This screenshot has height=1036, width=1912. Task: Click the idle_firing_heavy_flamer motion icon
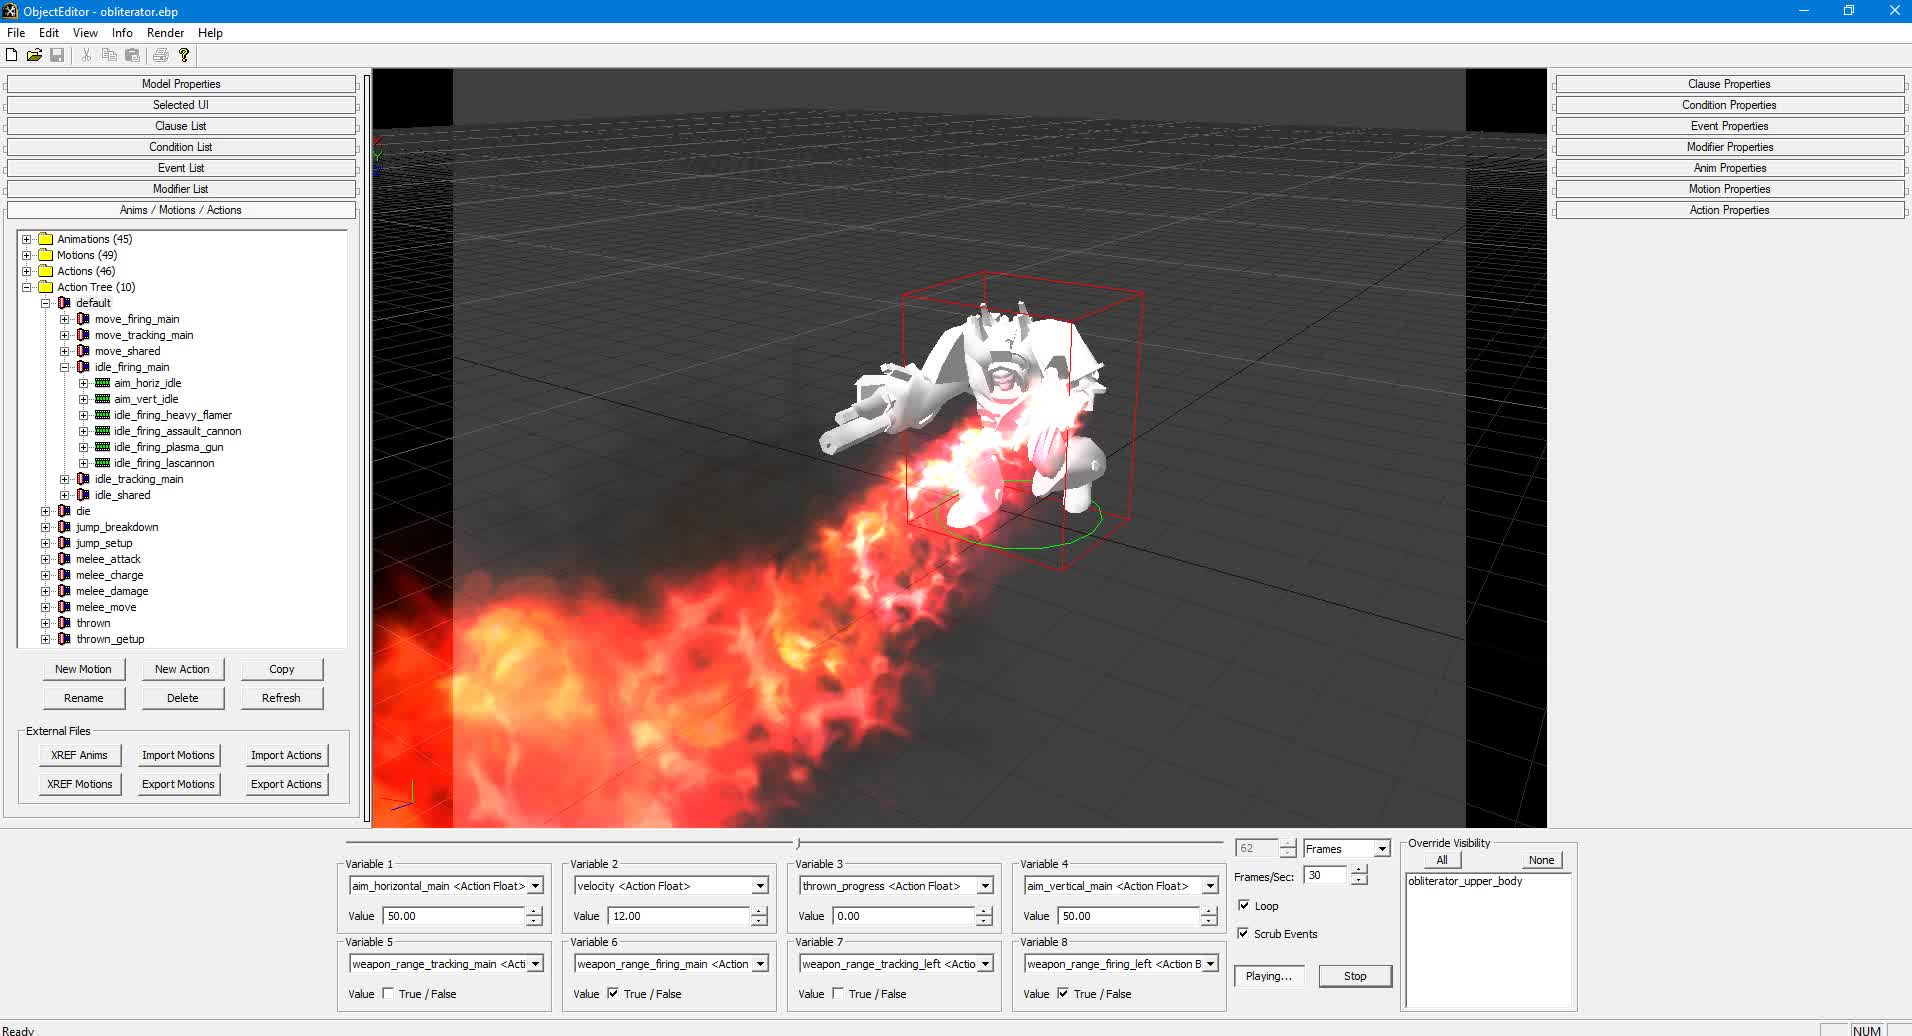click(102, 415)
